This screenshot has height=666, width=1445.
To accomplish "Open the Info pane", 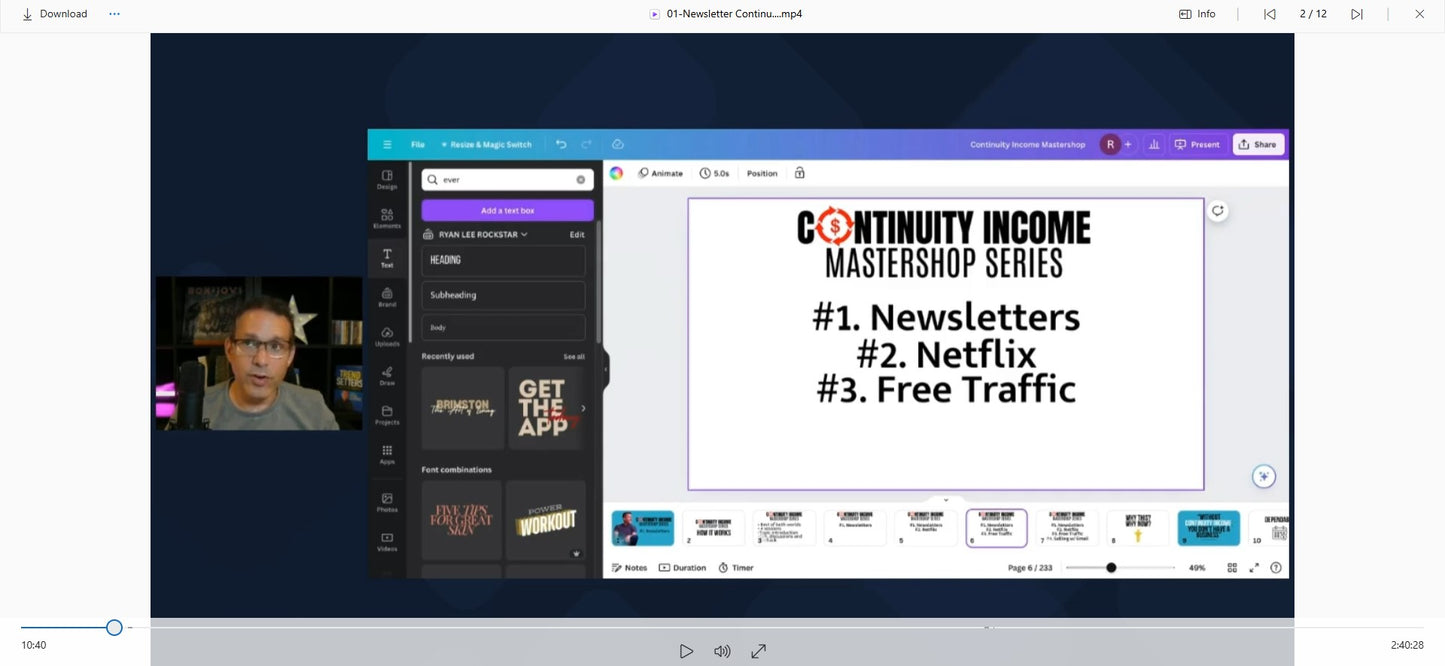I will coord(1197,14).
